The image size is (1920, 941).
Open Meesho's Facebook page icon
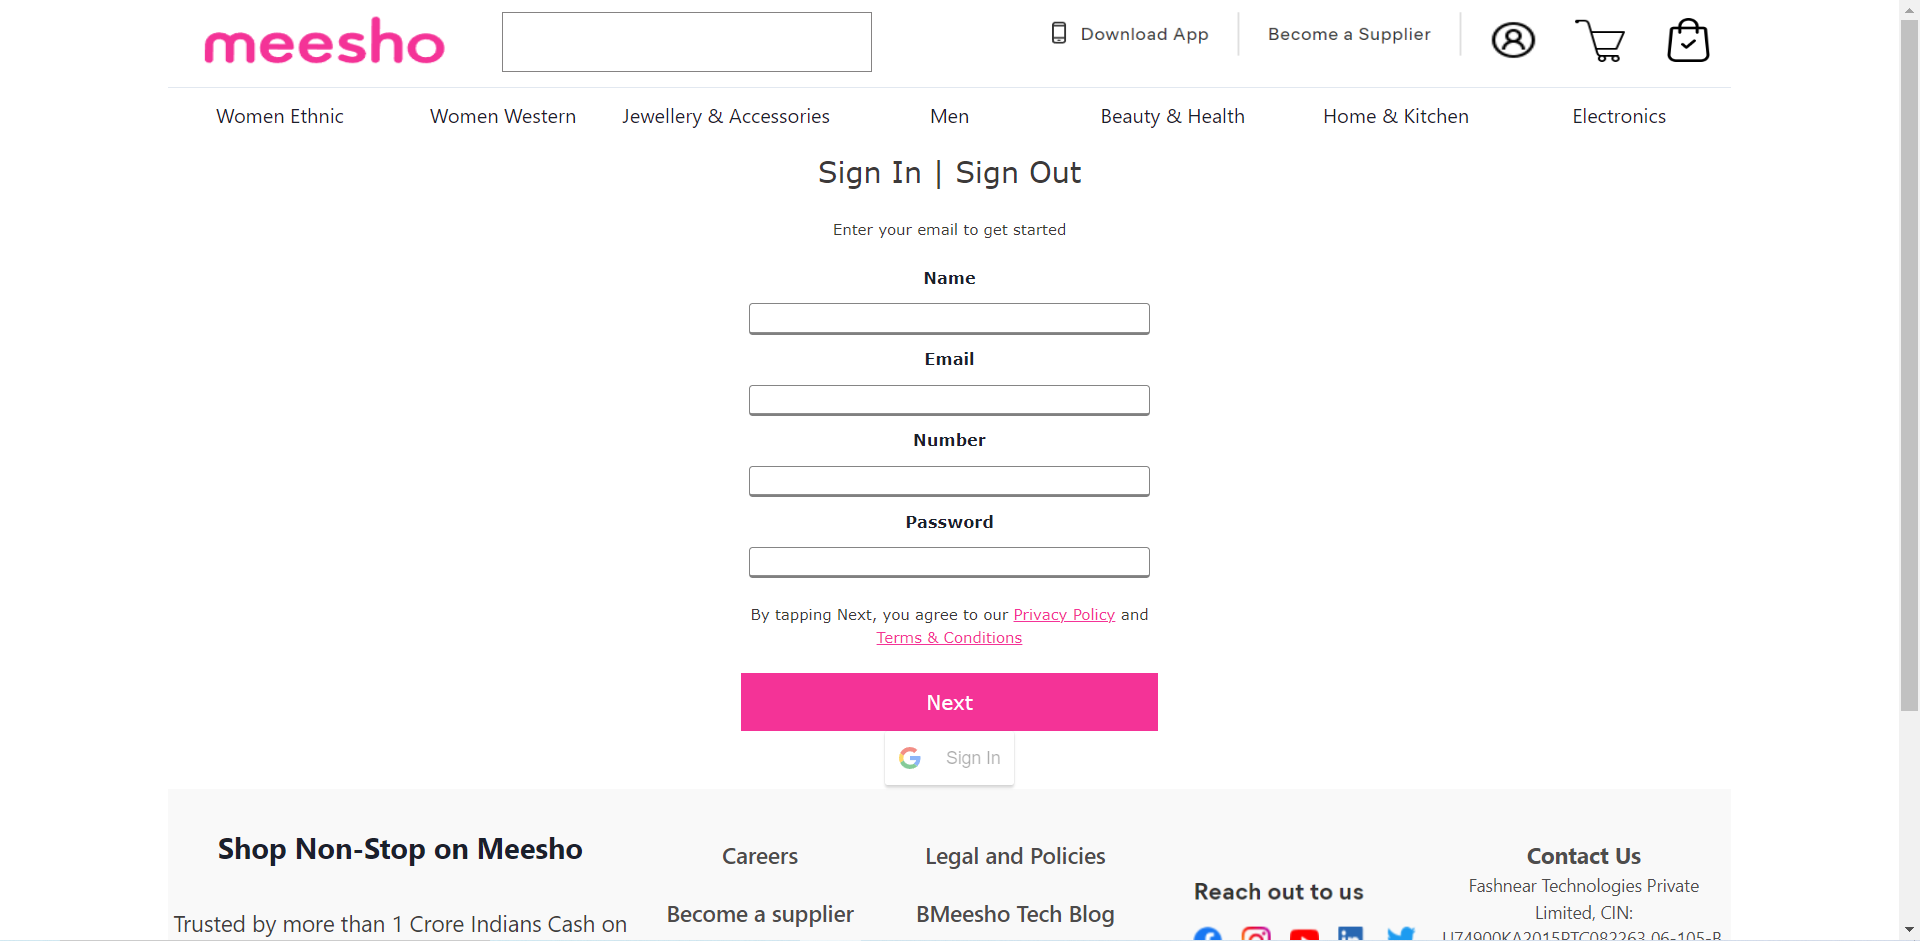coord(1208,935)
